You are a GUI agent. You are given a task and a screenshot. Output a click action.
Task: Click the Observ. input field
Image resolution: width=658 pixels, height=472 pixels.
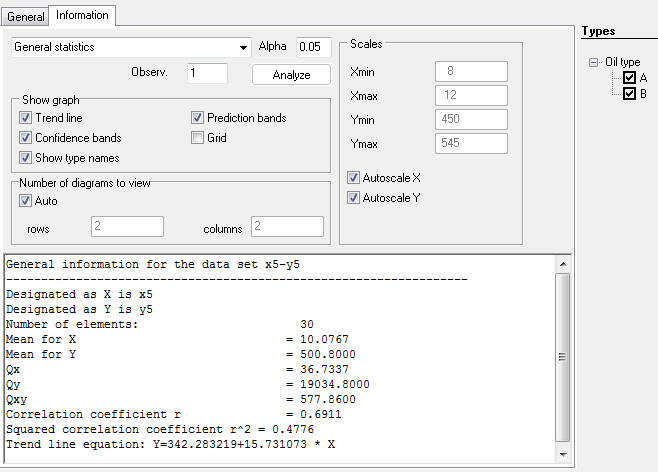[x=206, y=73]
